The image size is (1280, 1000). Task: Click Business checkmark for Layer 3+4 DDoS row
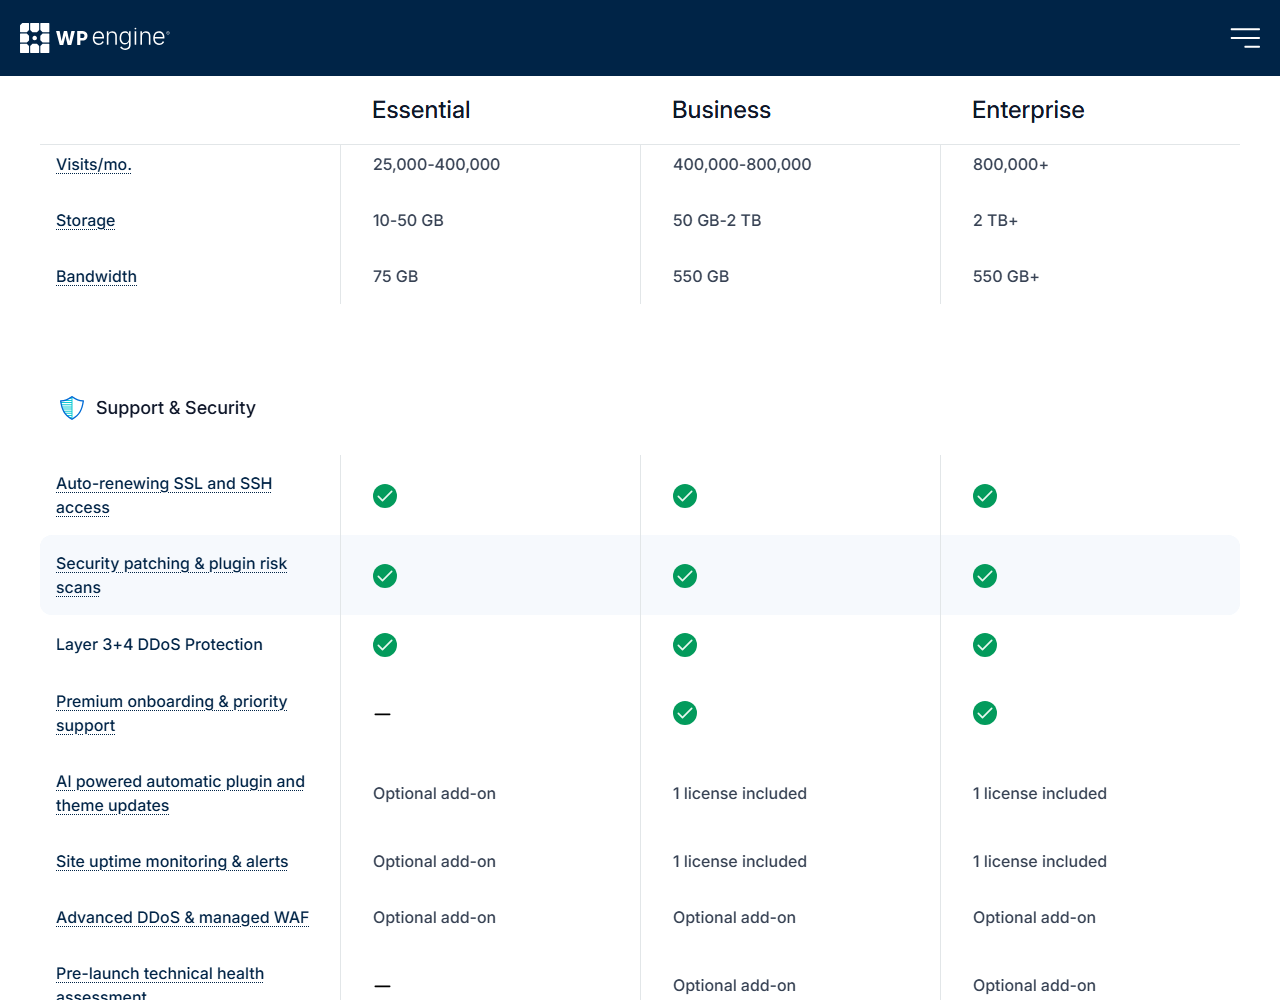(x=685, y=645)
